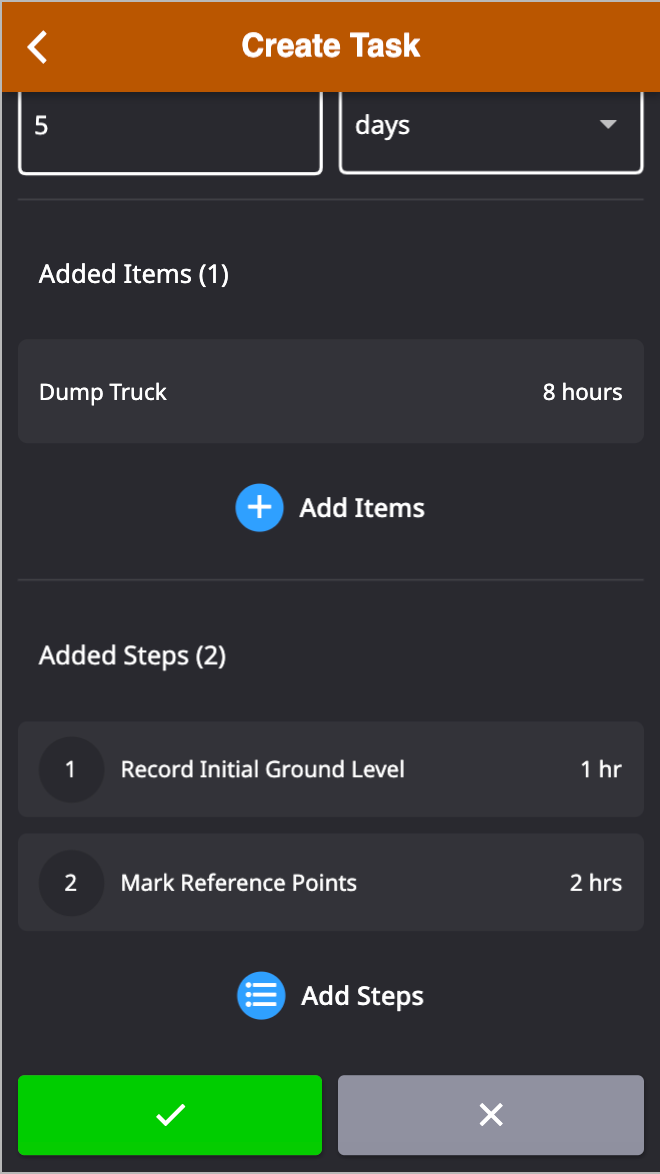The height and width of the screenshot is (1174, 660).
Task: Click the Add Steps text label
Action: pos(363,996)
